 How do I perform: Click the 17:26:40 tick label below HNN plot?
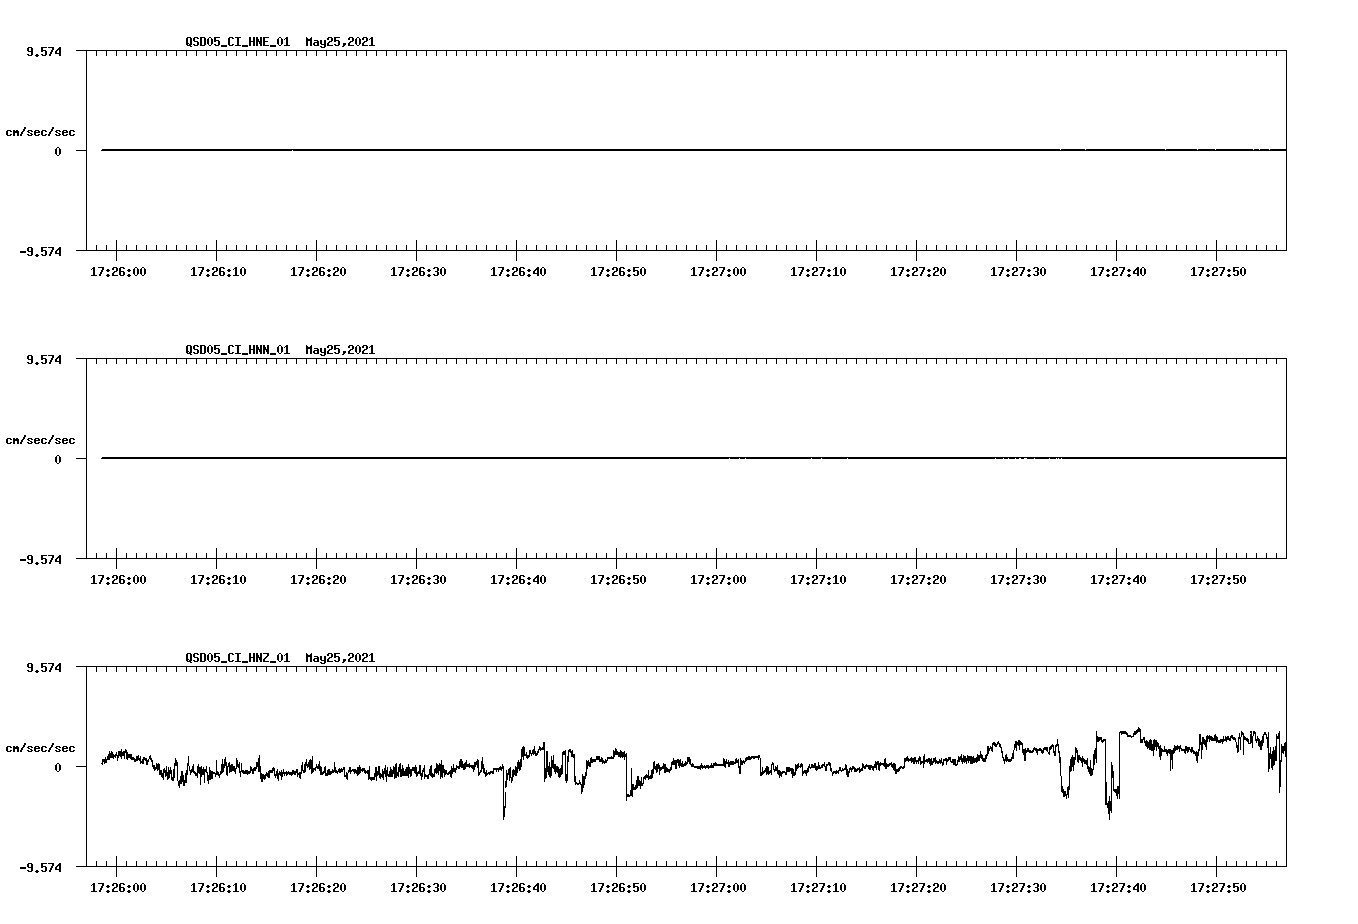[518, 578]
